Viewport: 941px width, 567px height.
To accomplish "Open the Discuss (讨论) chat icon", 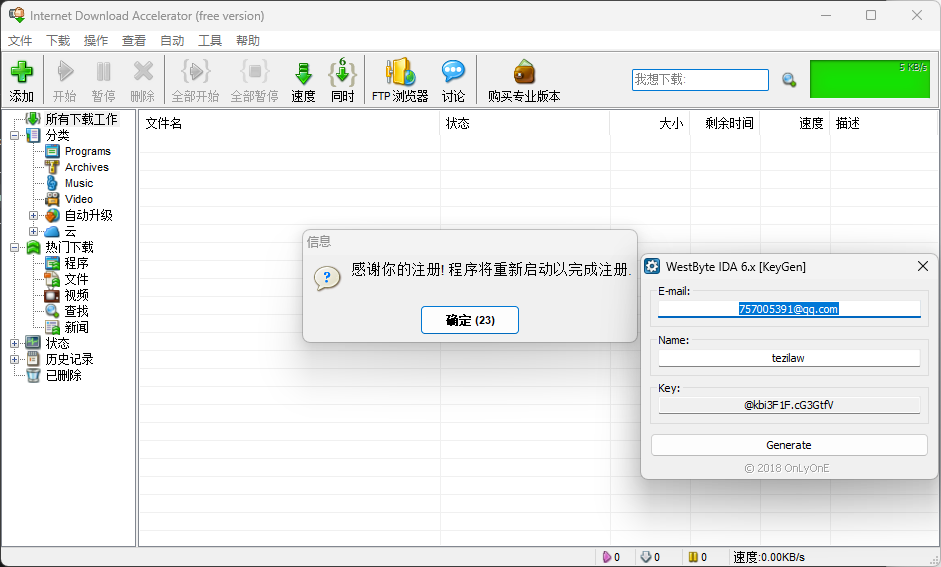I will click(453, 72).
